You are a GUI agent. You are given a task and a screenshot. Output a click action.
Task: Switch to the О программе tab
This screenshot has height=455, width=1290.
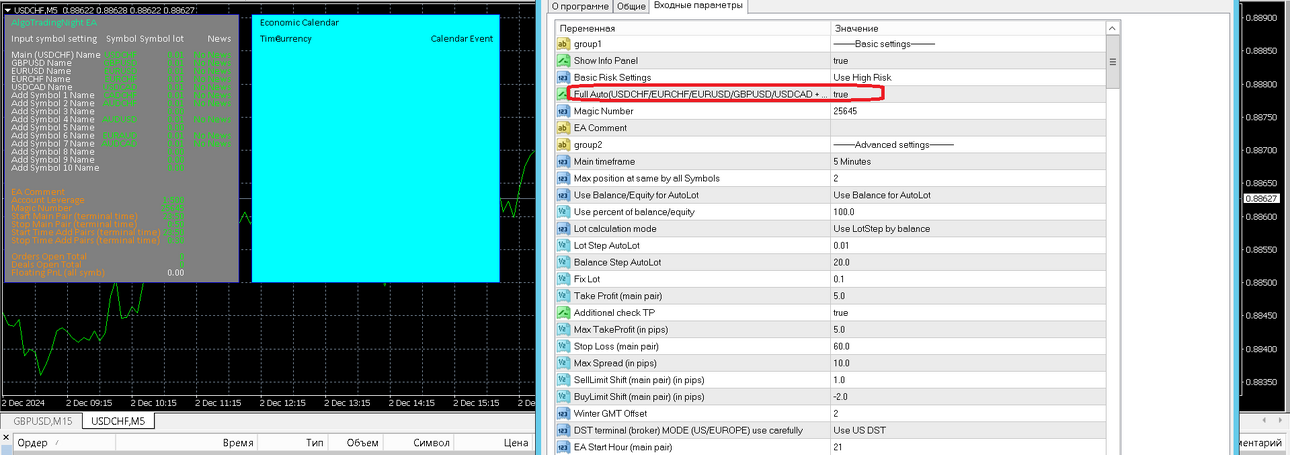pos(580,6)
